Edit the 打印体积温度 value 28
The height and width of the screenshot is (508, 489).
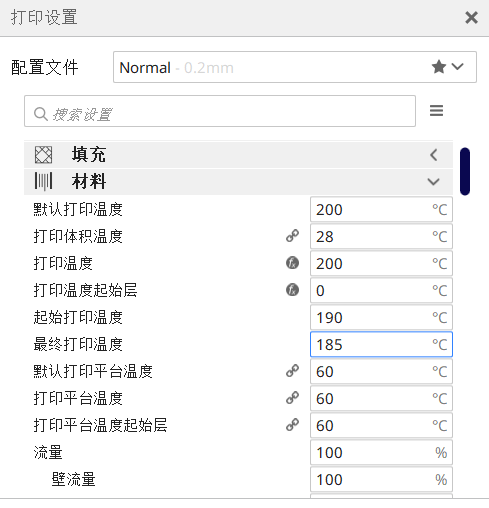[381, 236]
